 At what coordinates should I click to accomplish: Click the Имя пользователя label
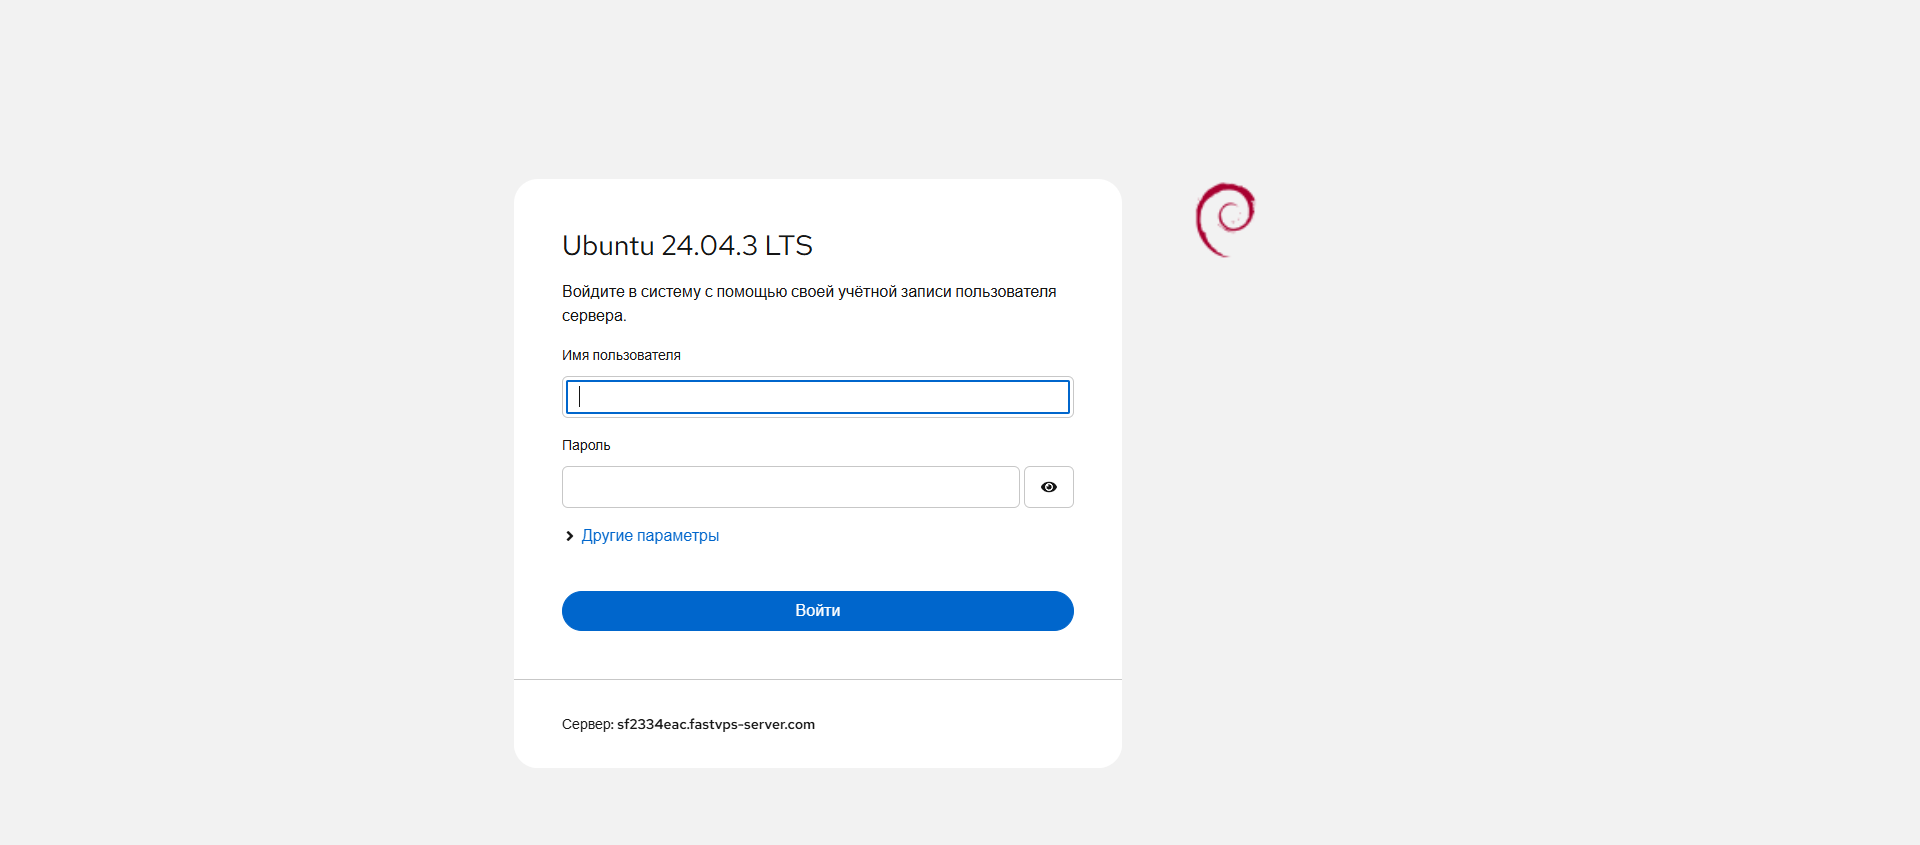coord(621,355)
